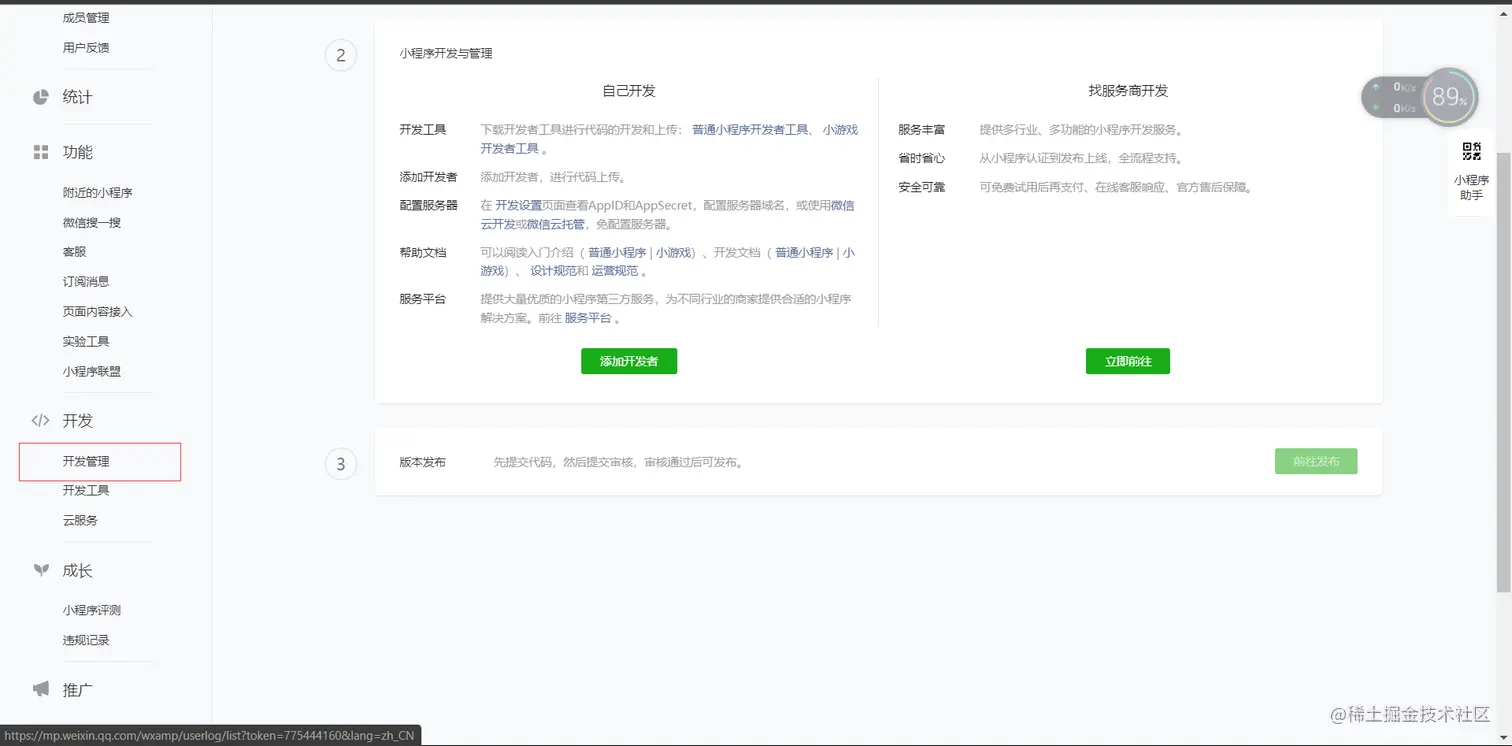Open 用户反馈 in the sidebar
The width and height of the screenshot is (1512, 746).
click(x=86, y=48)
